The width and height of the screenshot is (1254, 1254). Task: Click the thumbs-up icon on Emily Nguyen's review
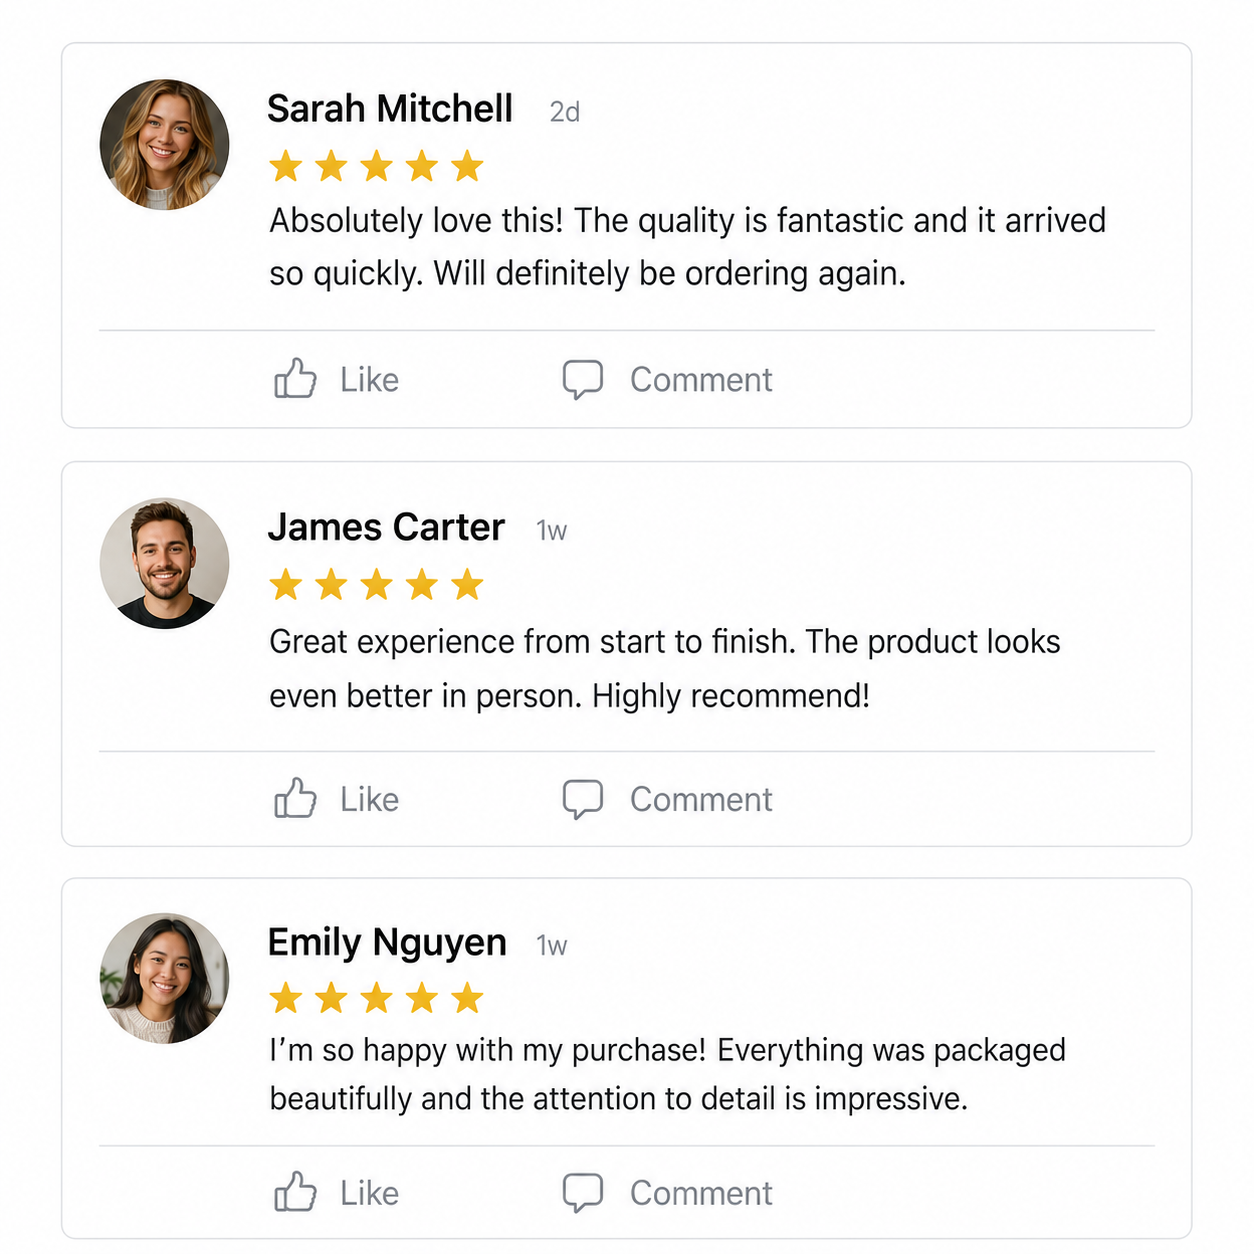(295, 1192)
